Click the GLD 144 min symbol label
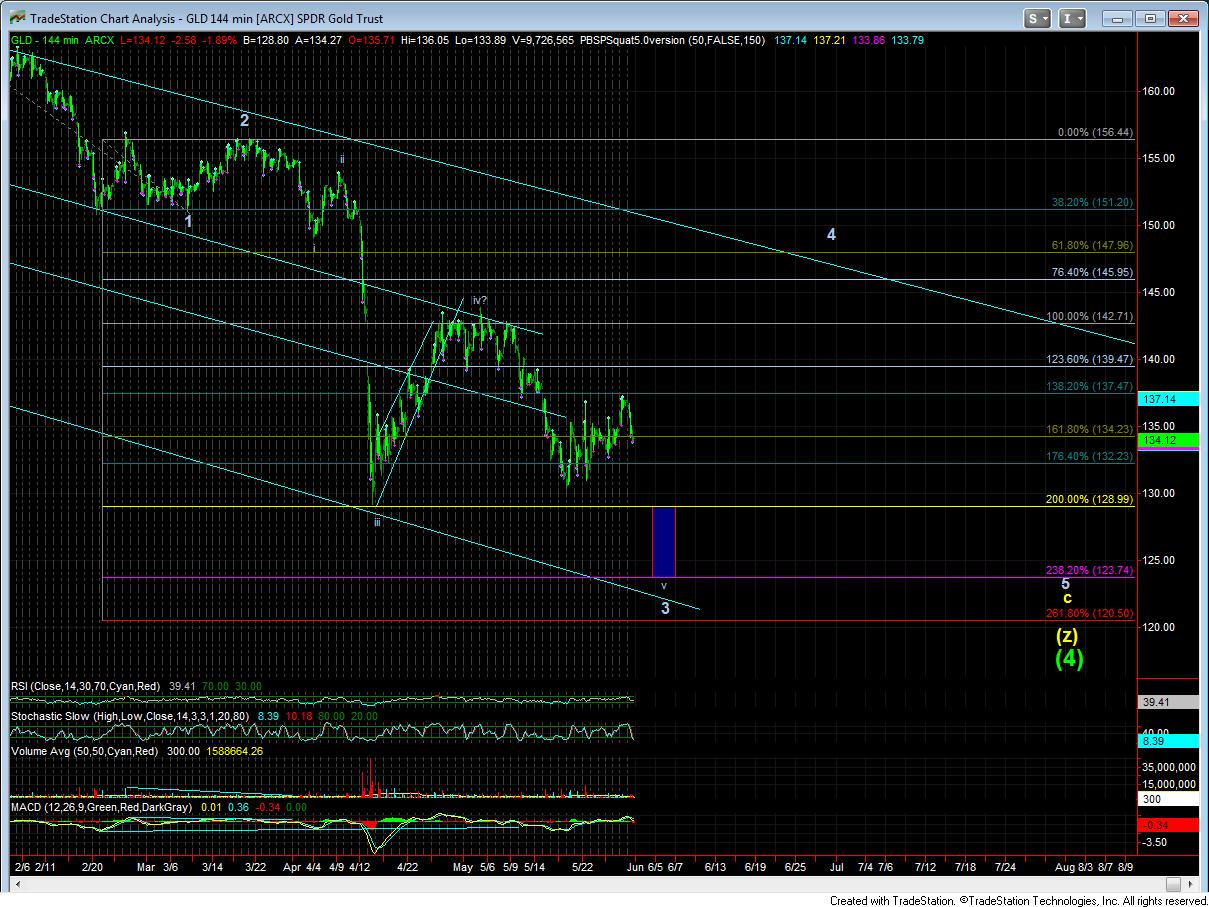The image size is (1209, 907). (x=45, y=40)
